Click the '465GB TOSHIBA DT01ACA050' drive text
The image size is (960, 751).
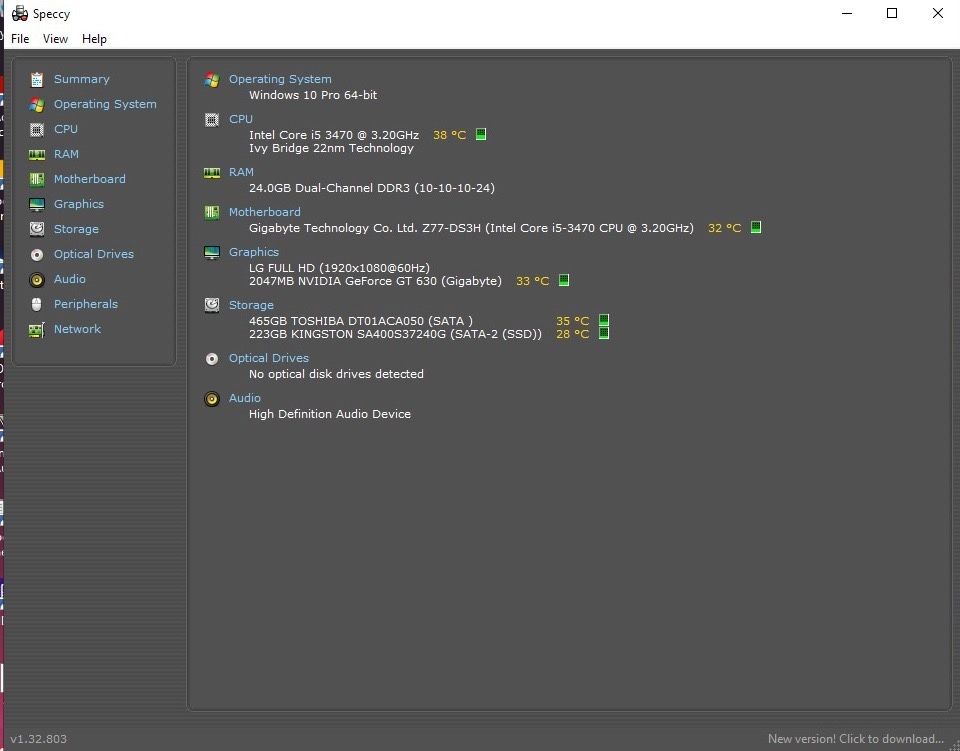[x=336, y=321]
